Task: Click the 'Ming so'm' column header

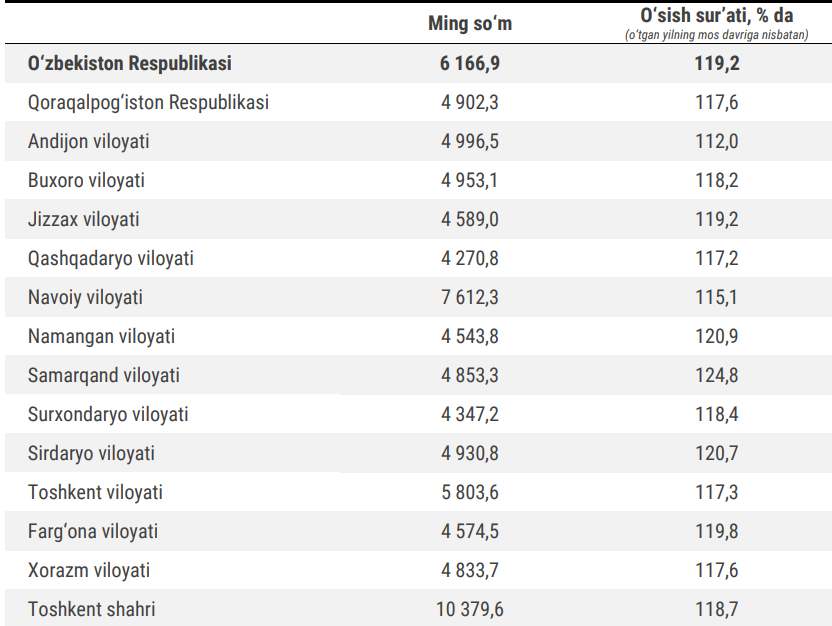Action: [469, 23]
